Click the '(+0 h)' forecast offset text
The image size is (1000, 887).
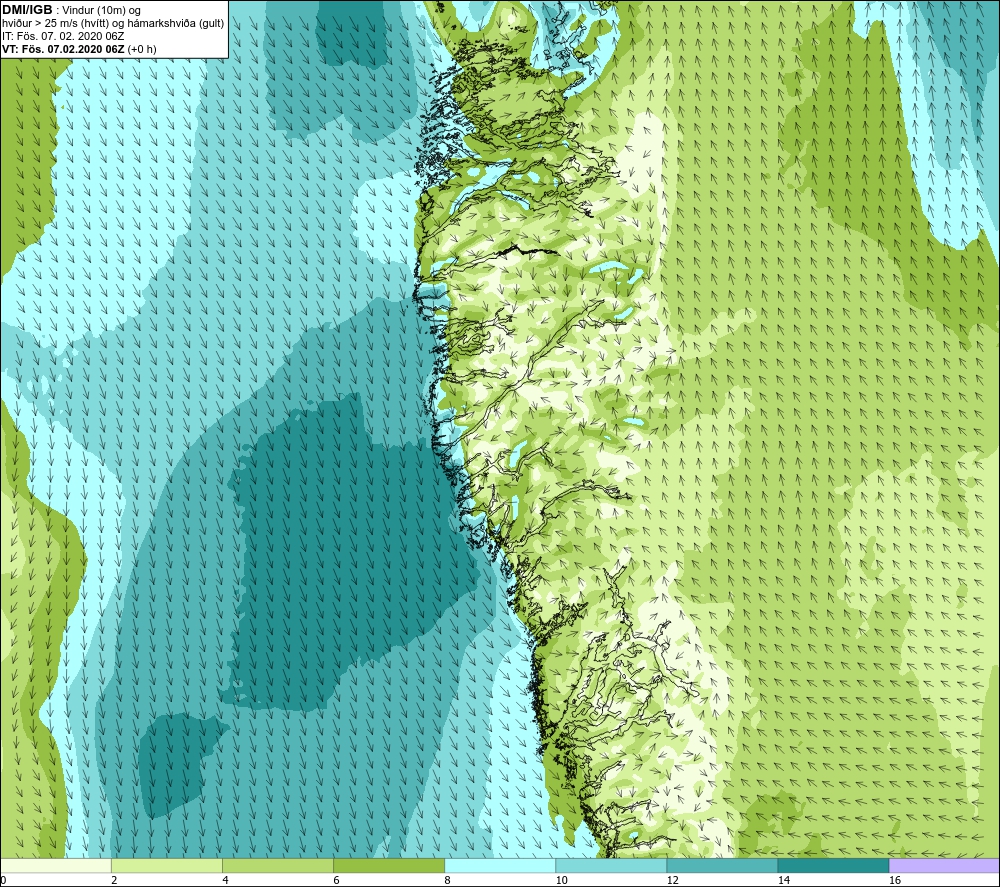click(142, 49)
